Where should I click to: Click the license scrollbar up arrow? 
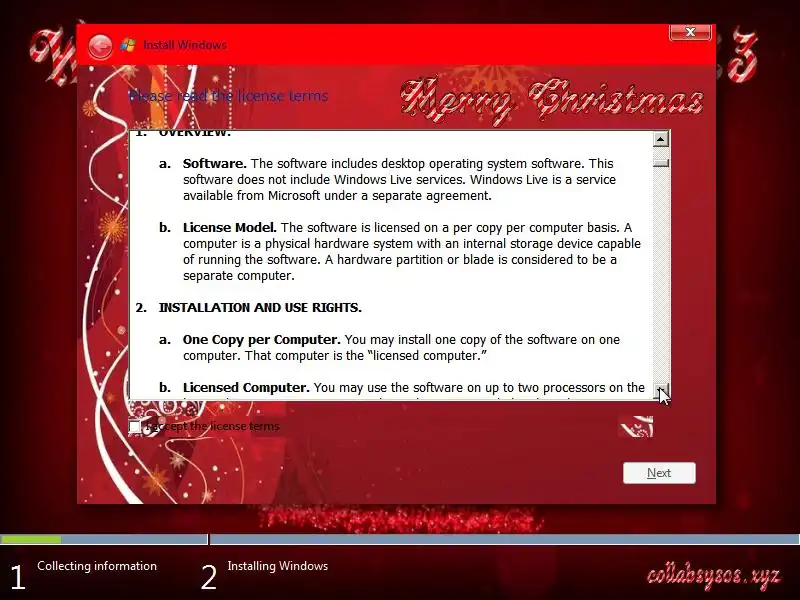pyautogui.click(x=661, y=139)
